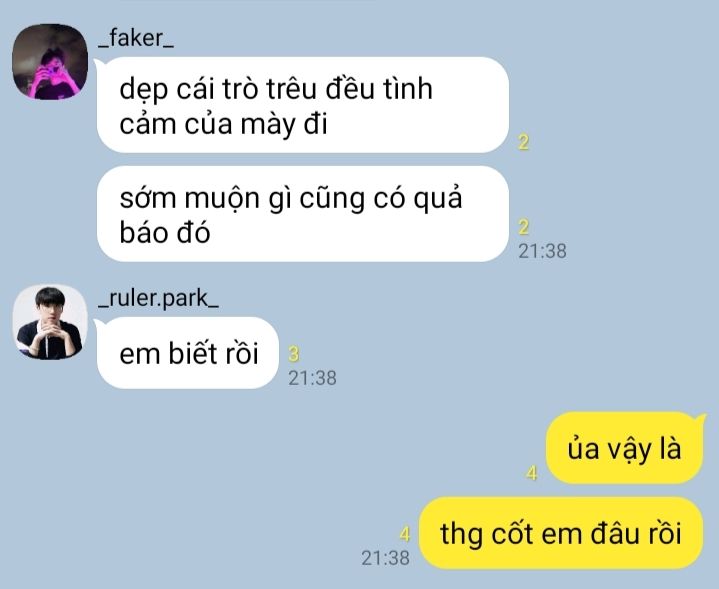Viewport: 719px width, 589px height.
Task: Tap the 21:38 timestamp next to 'em biết rồi'
Action: [312, 378]
